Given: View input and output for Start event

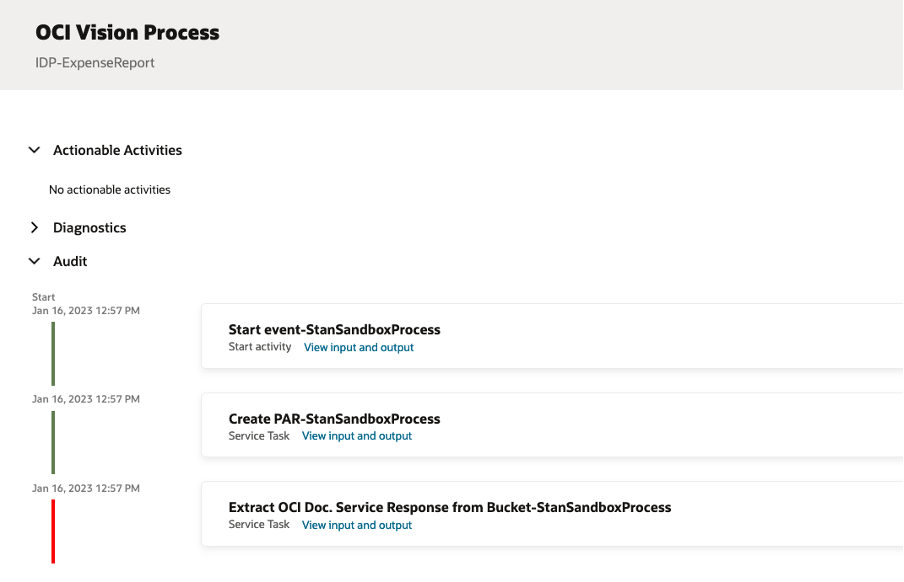Looking at the screenshot, I should point(358,347).
